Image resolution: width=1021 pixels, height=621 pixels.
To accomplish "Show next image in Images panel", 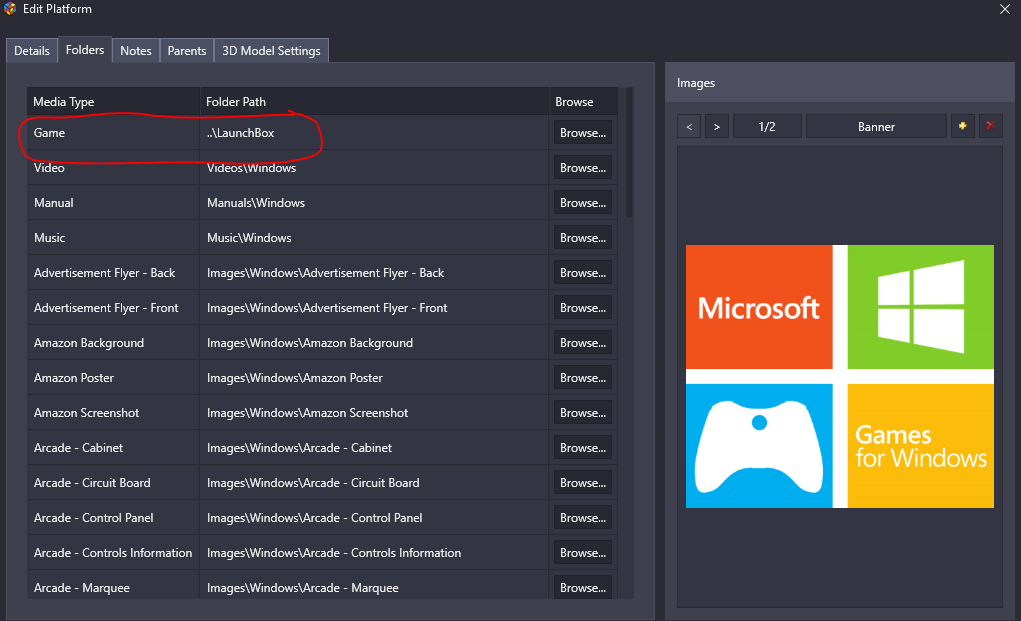I will pyautogui.click(x=716, y=126).
